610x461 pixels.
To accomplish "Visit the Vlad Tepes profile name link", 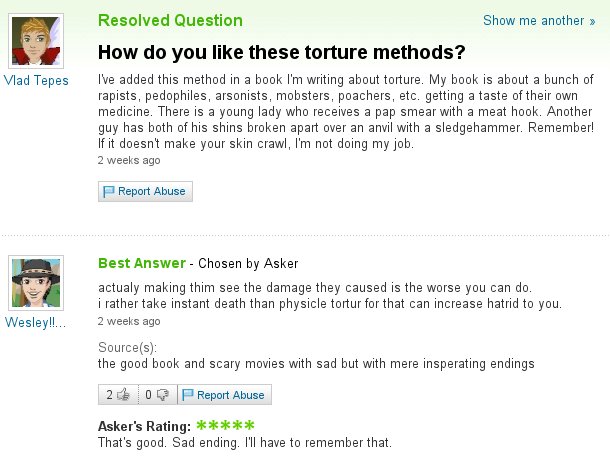I will pos(36,80).
